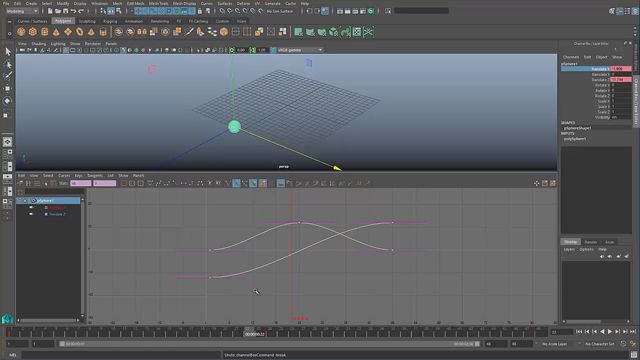Viewport: 640px width, 360px height.
Task: Go to end of playback range
Action: pos(633,332)
